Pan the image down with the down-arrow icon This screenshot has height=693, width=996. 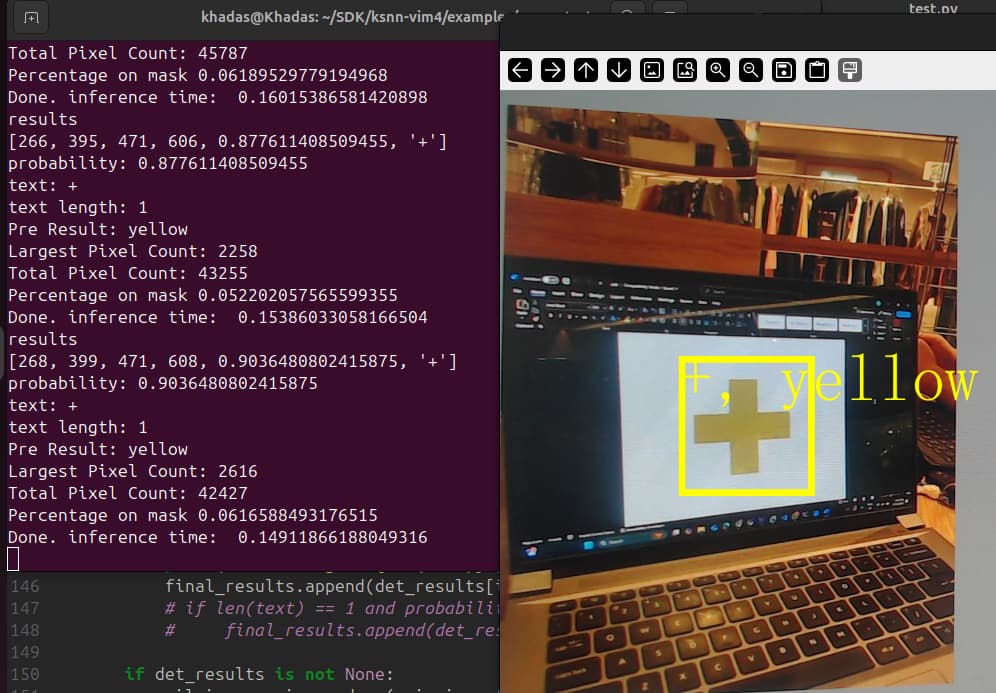pos(619,70)
